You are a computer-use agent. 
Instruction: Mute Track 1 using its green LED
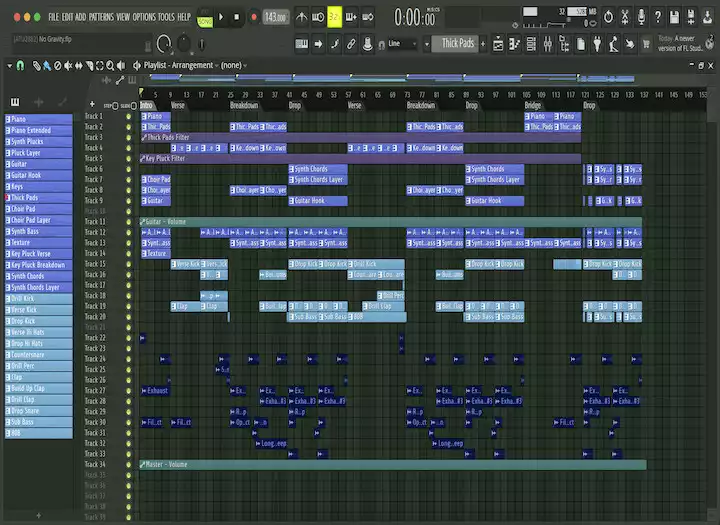[128, 116]
